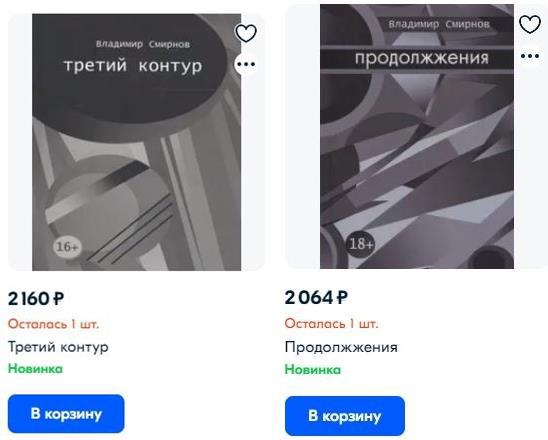Click 'Осталась 1 шт.' under 2 160 ₽

[x=53, y=324]
